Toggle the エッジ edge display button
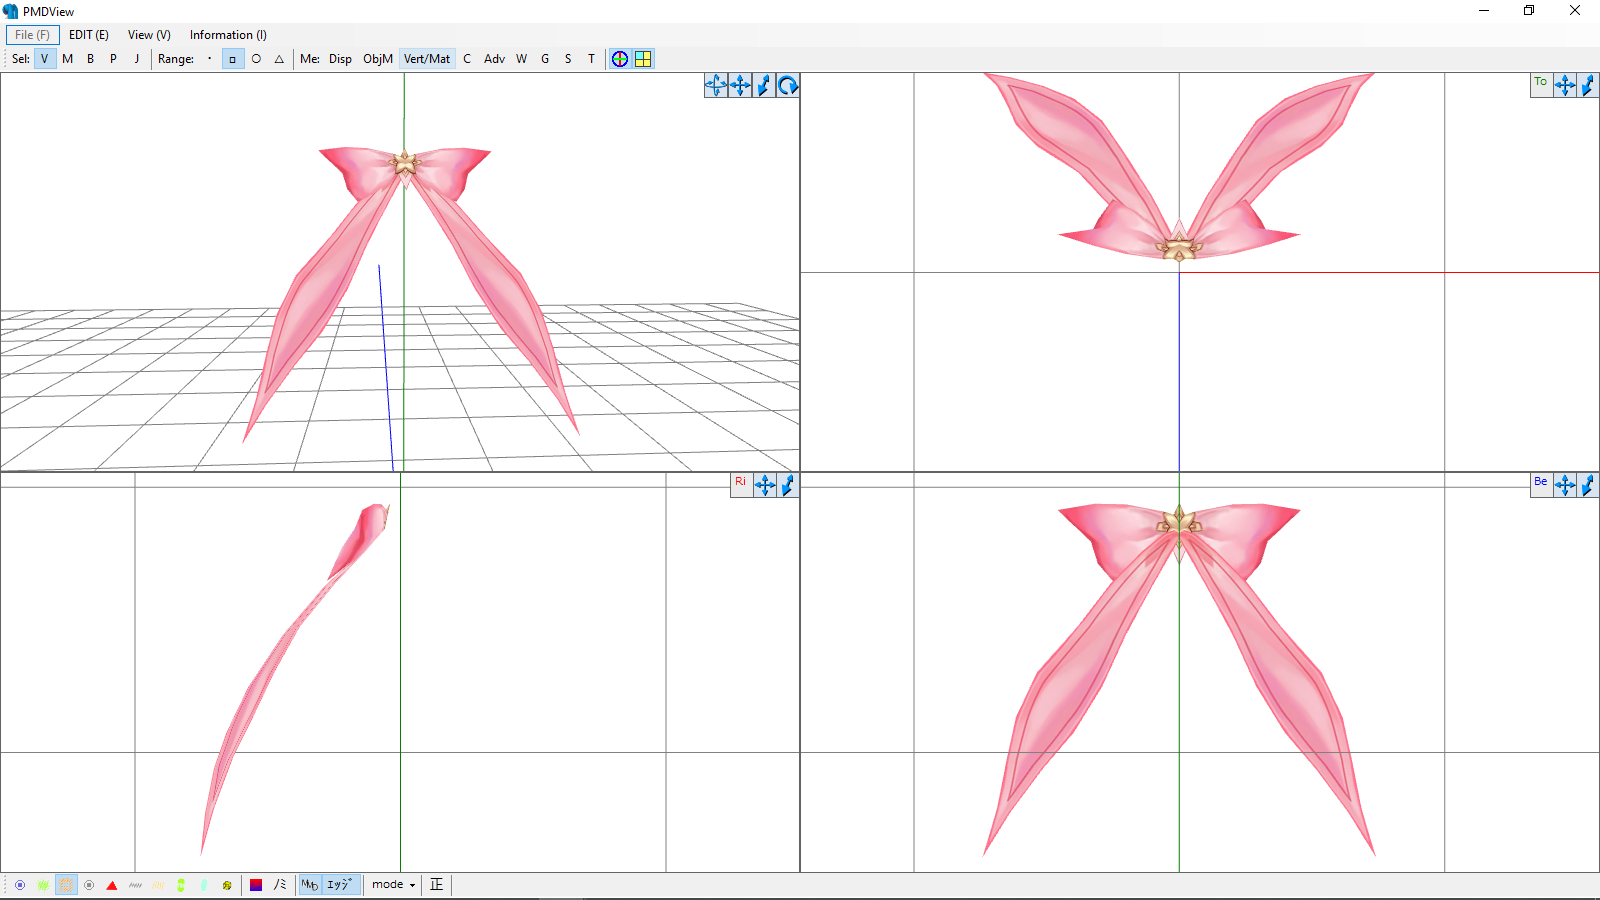This screenshot has width=1600, height=900. (x=340, y=885)
